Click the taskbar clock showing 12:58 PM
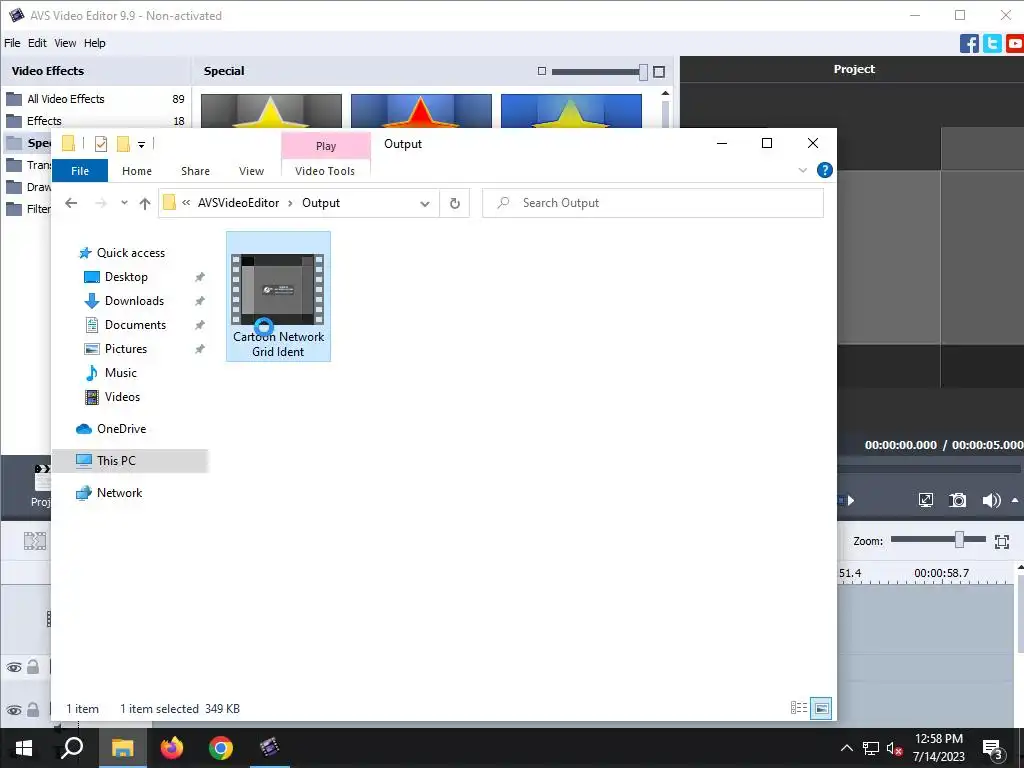1024x768 pixels. tap(938, 748)
